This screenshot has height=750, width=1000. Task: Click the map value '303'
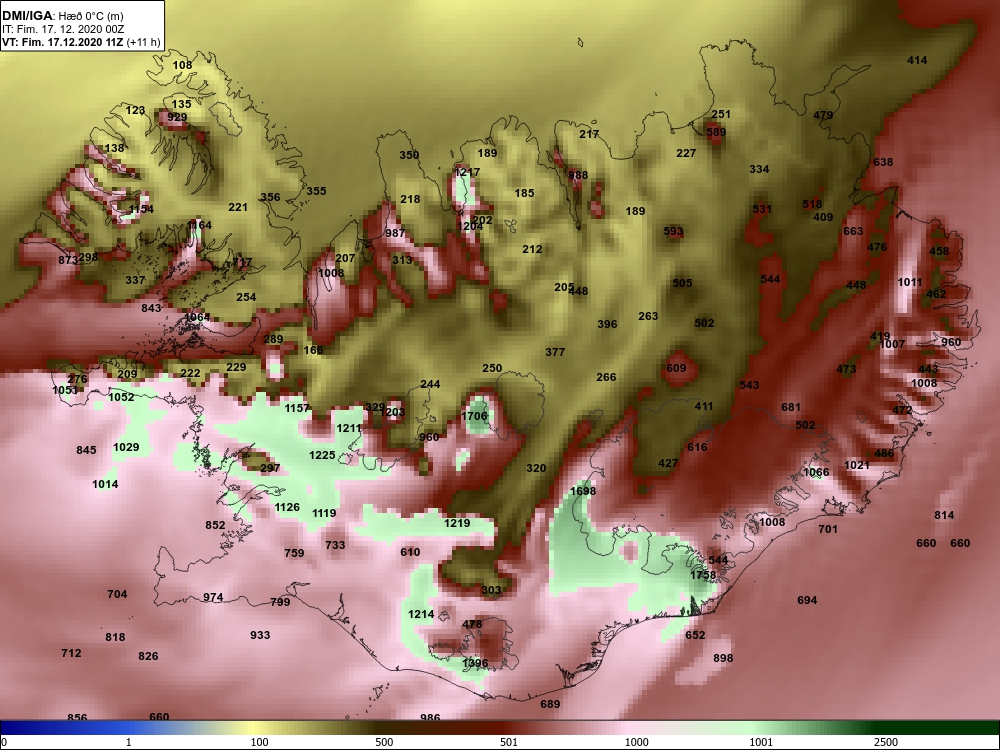491,590
